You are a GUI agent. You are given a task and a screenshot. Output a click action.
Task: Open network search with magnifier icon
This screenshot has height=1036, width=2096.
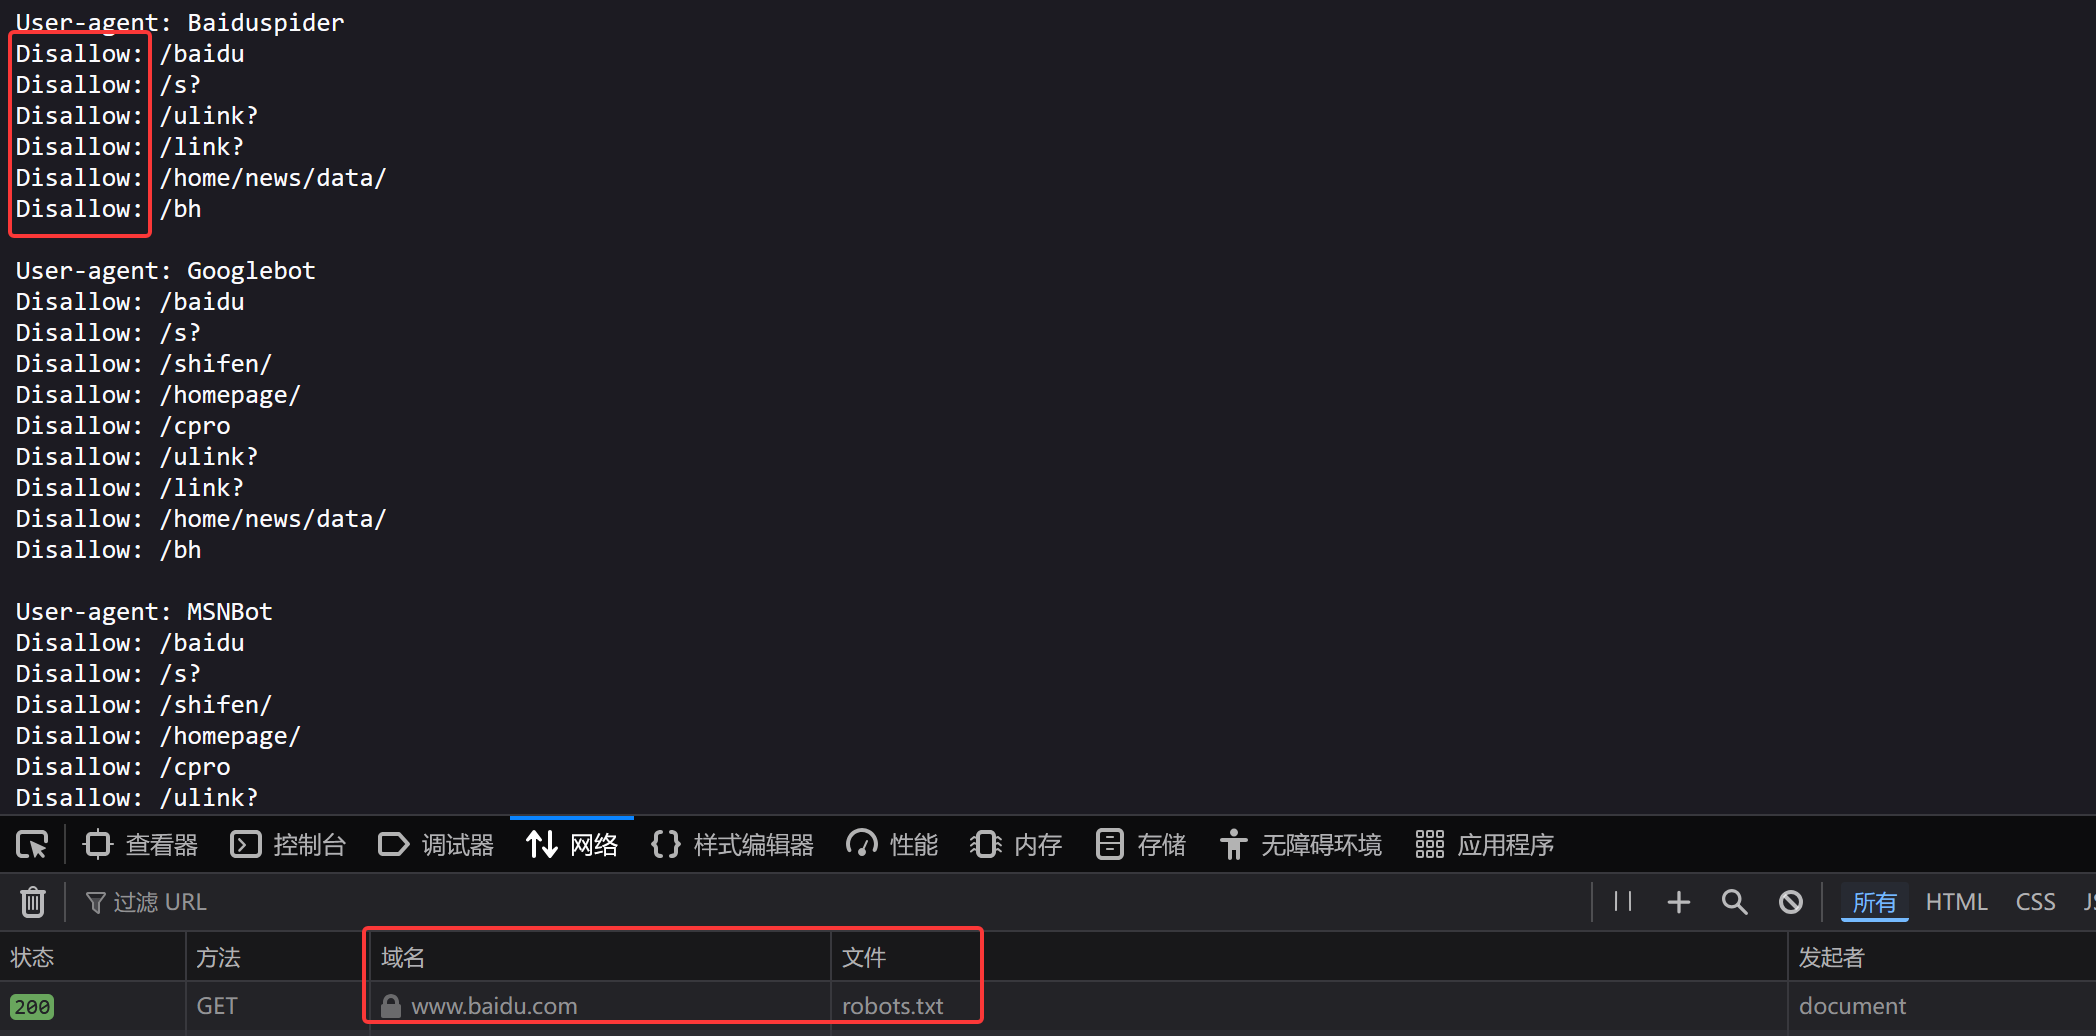tap(1735, 902)
